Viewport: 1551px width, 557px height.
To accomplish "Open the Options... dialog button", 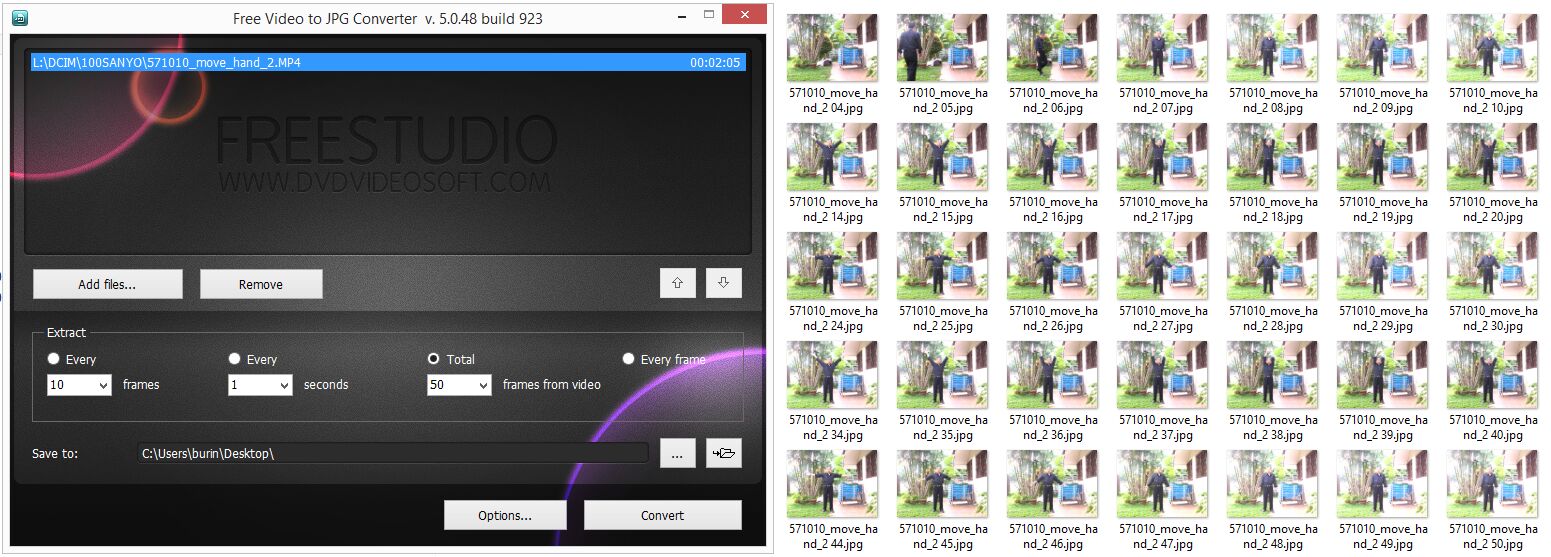I will click(x=505, y=515).
